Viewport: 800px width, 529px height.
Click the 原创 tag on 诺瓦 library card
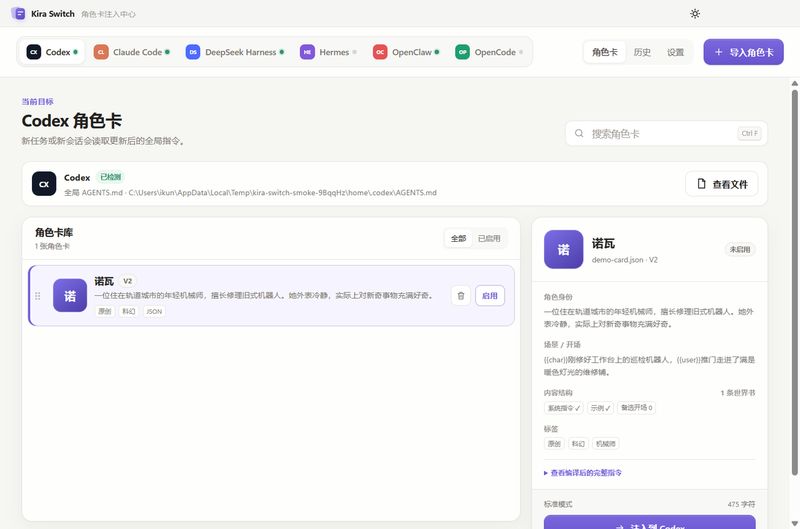click(x=105, y=311)
